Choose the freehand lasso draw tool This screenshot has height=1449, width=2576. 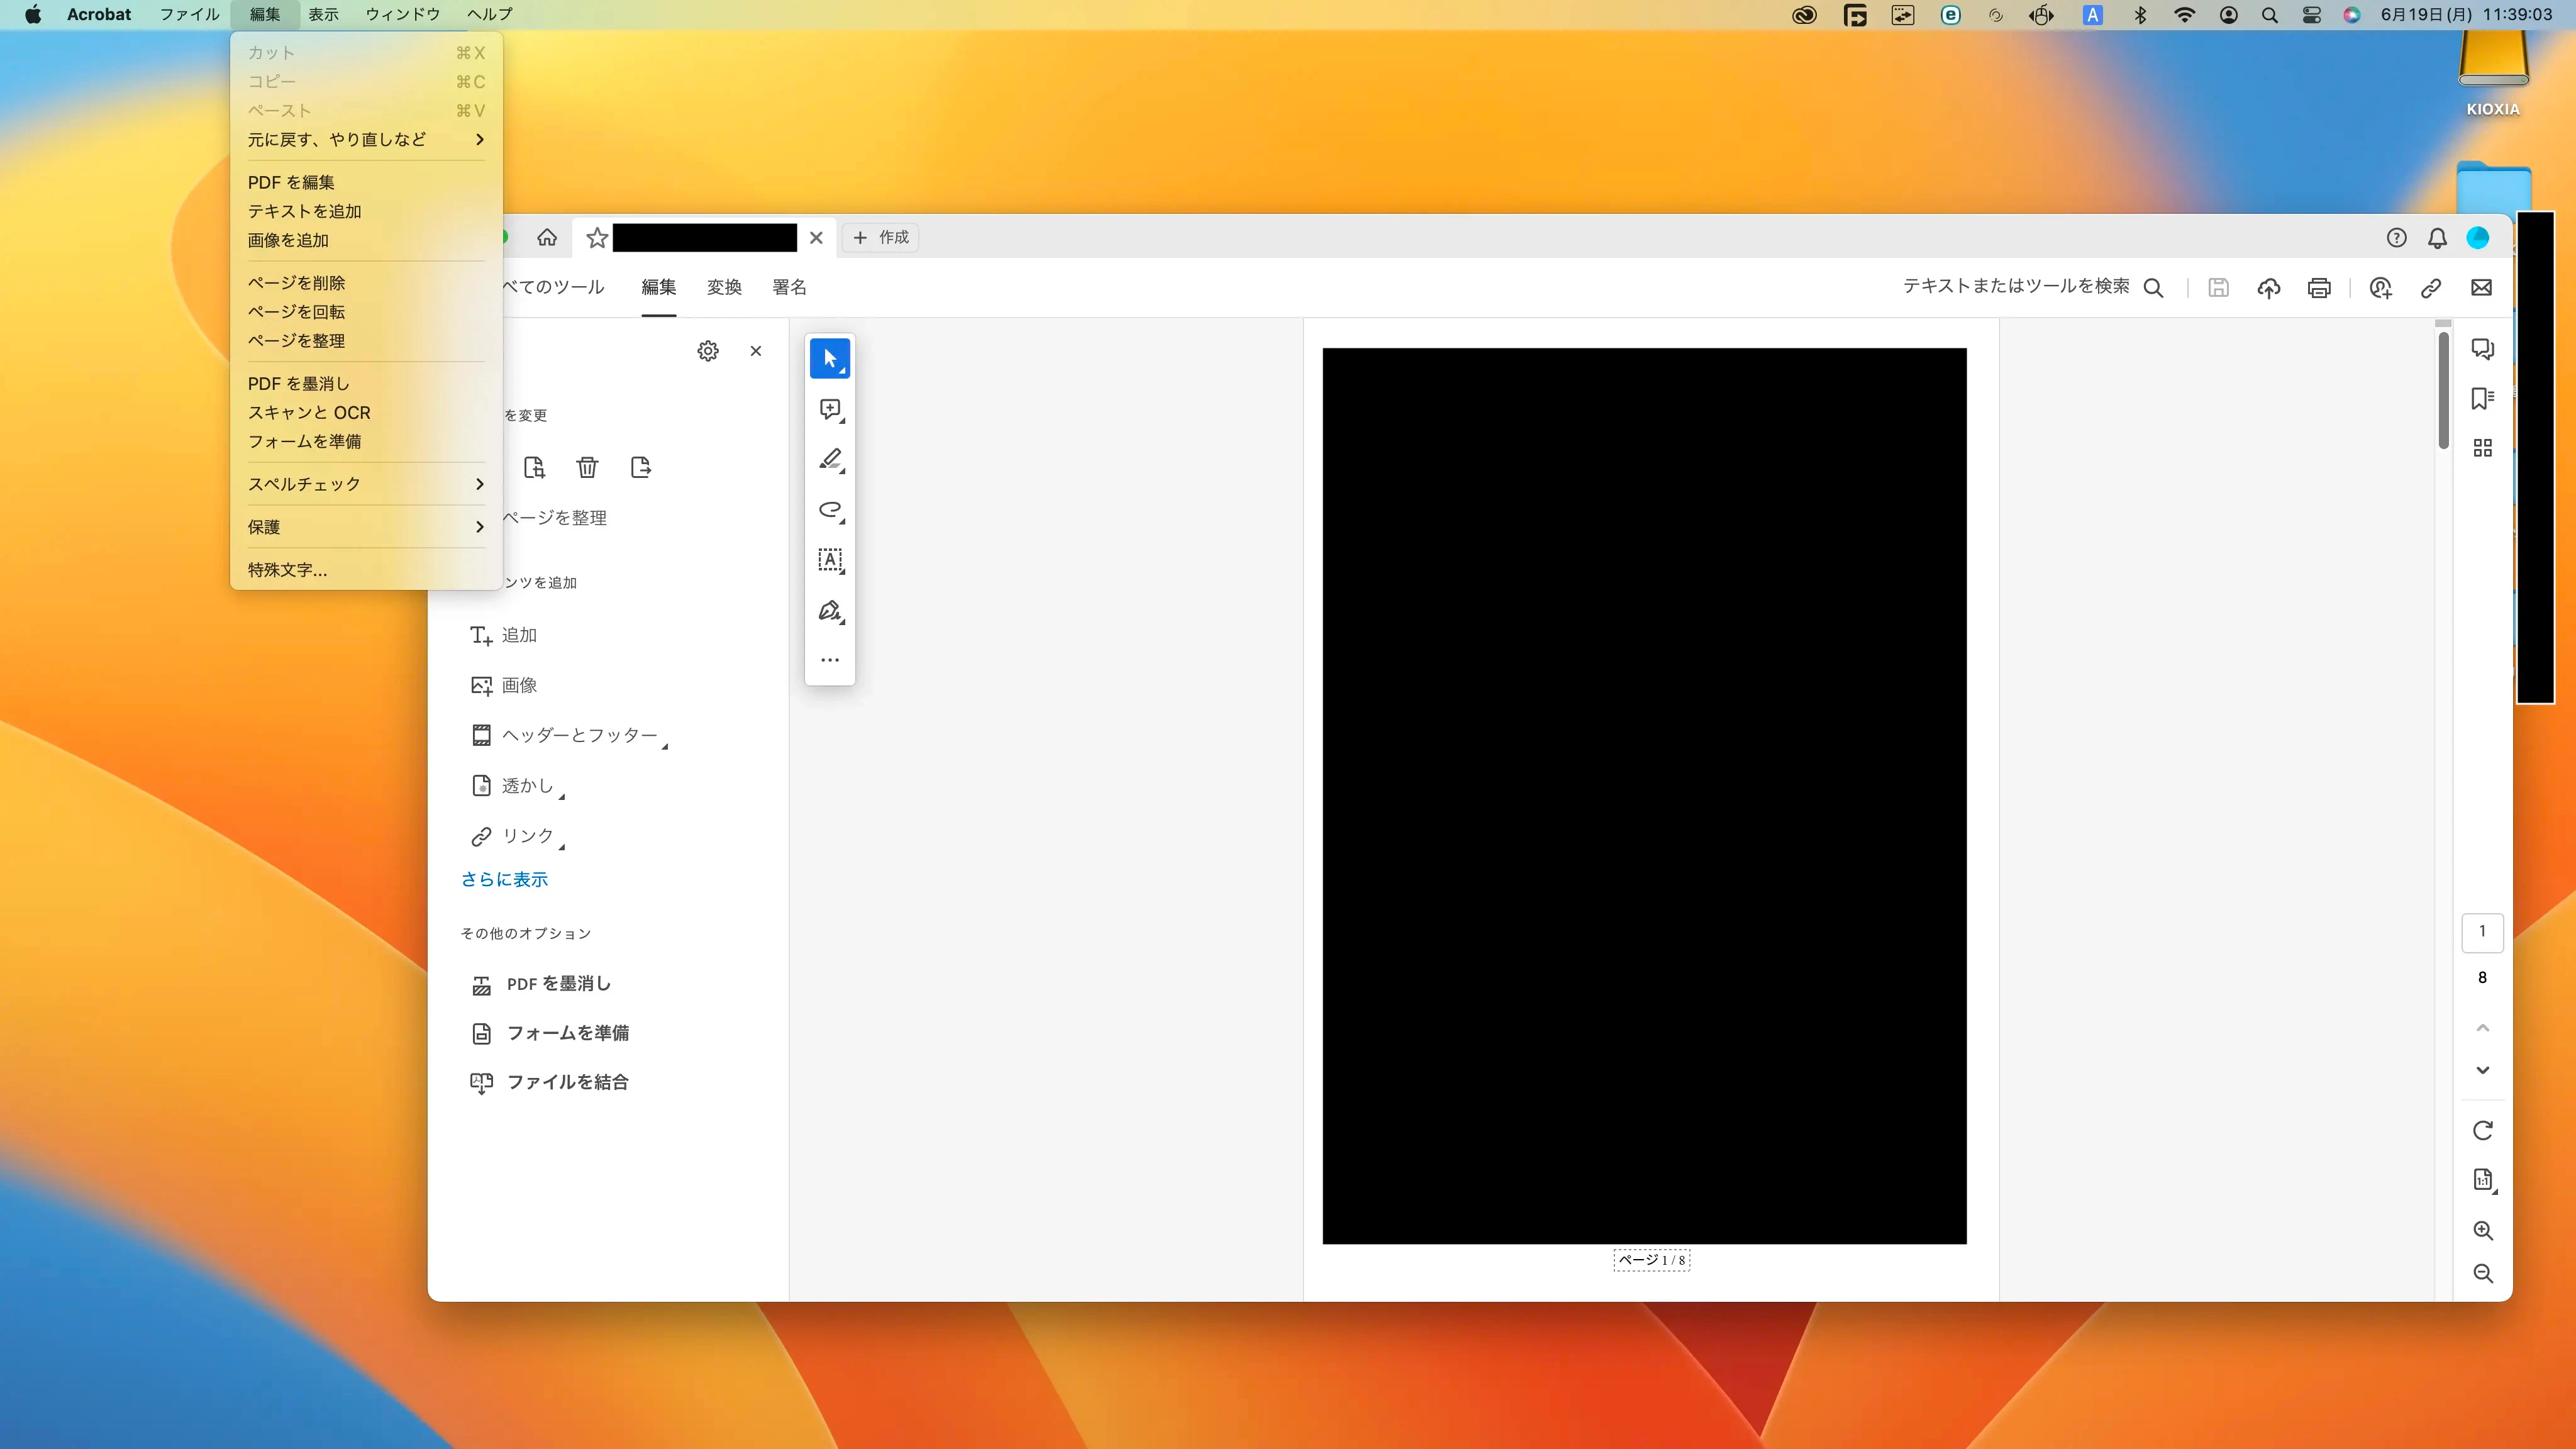pyautogui.click(x=829, y=510)
